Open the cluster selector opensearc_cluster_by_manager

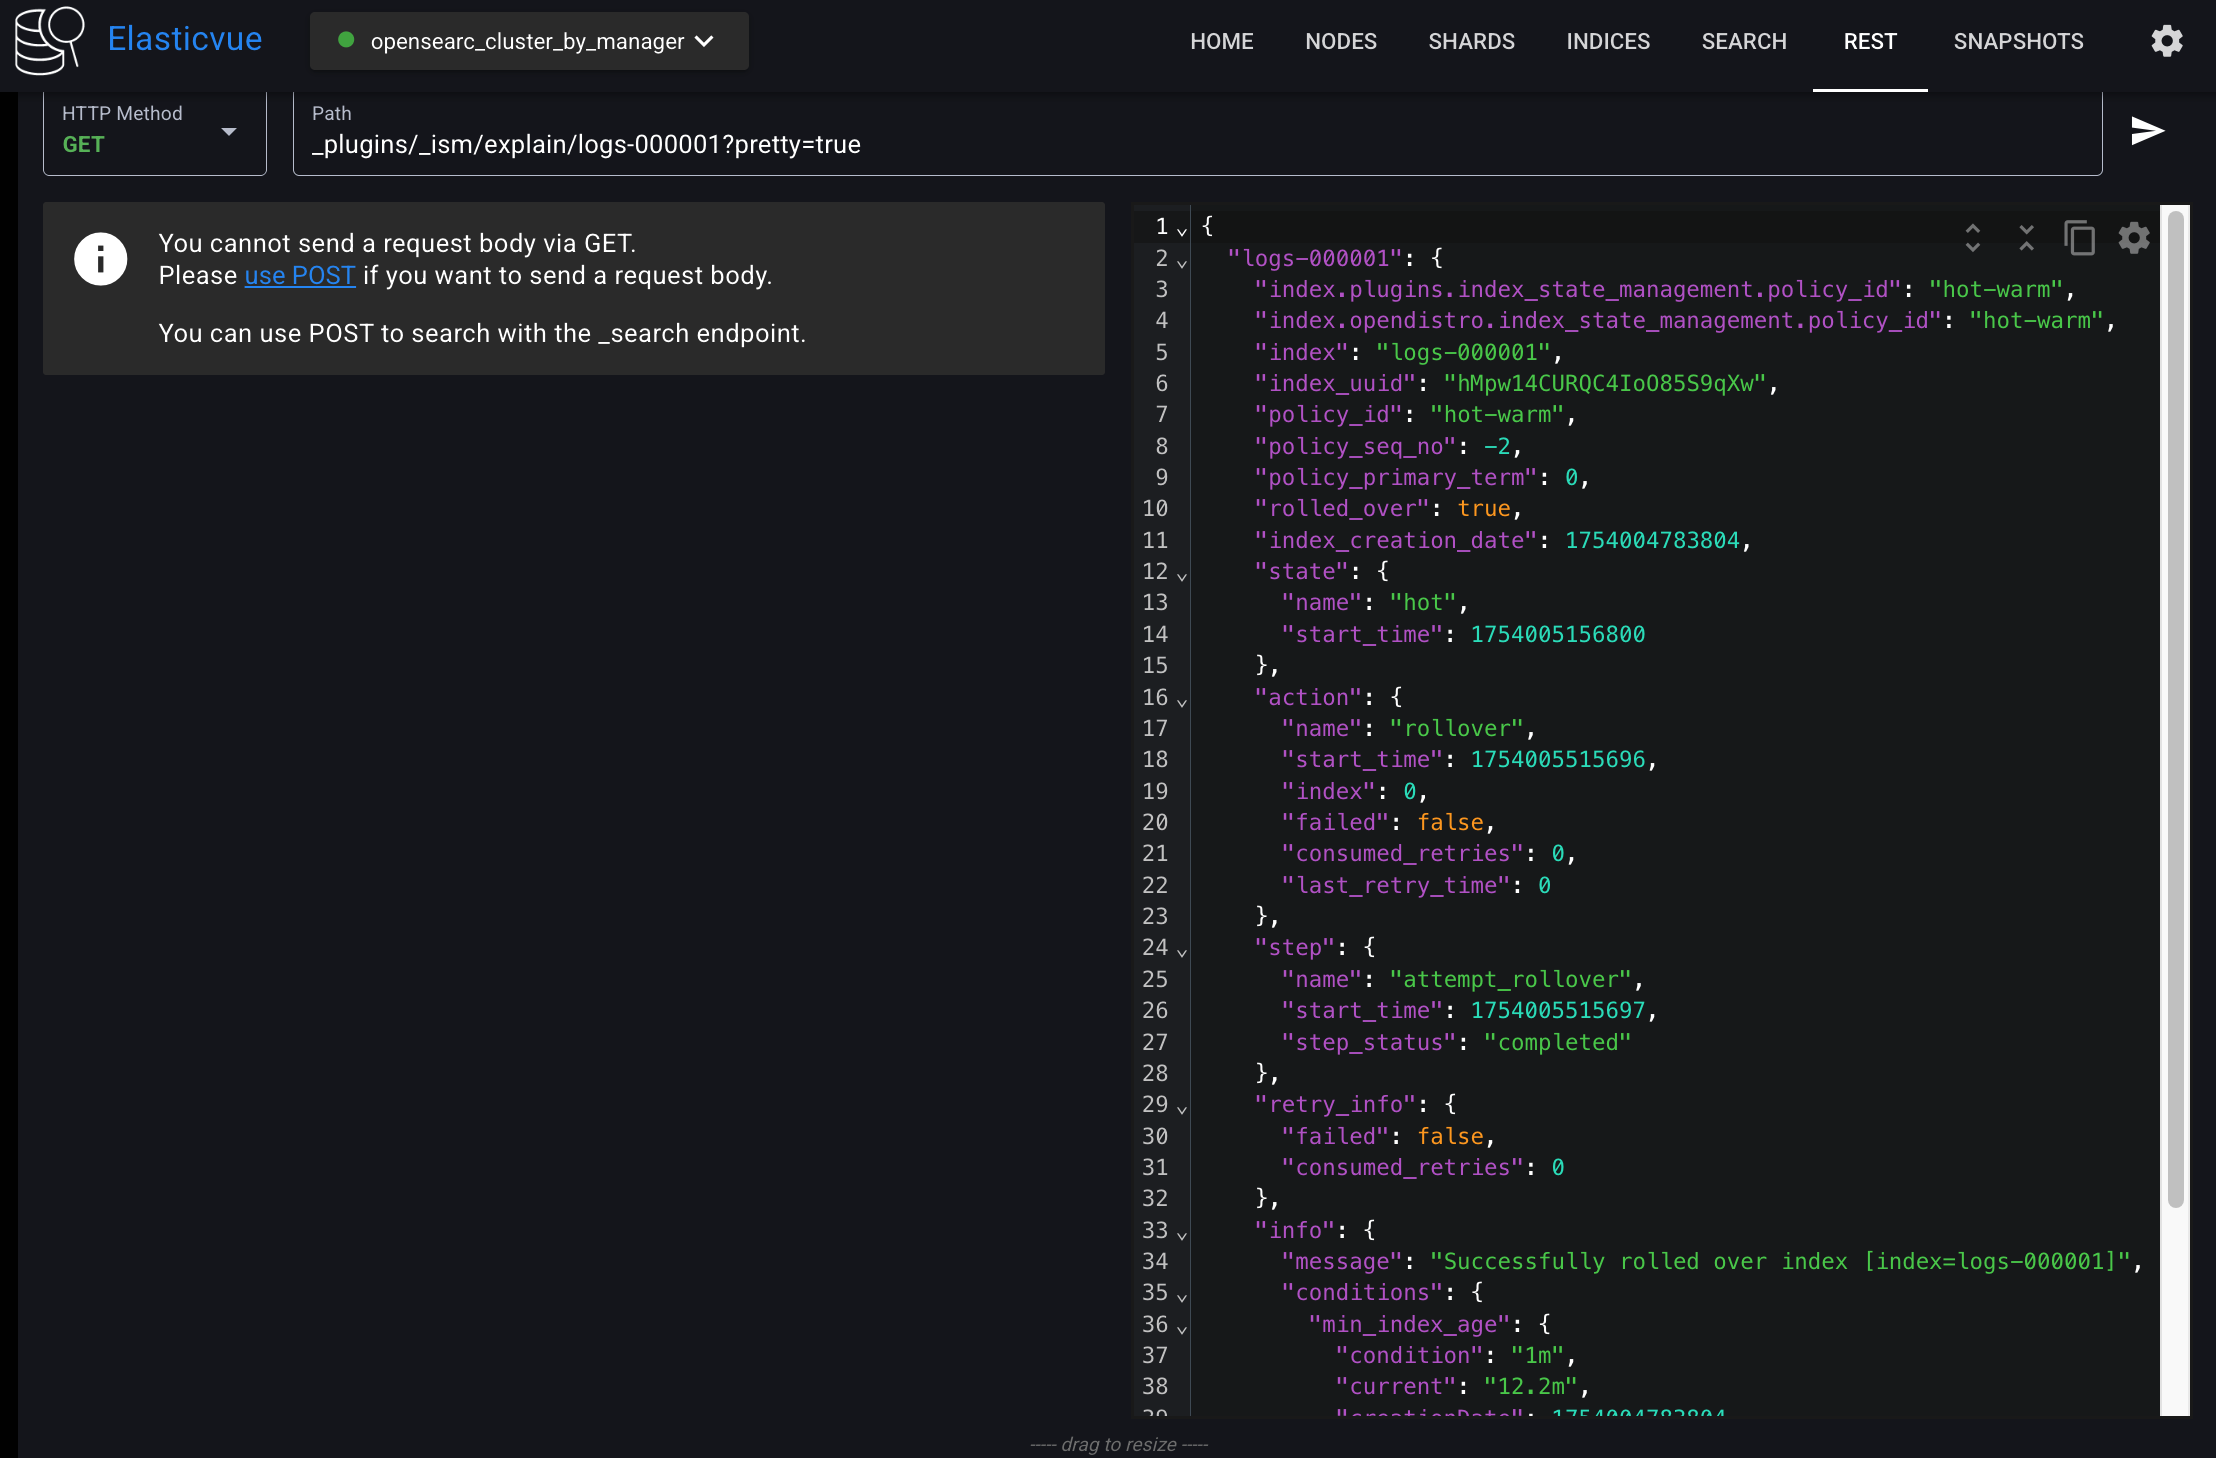528,41
